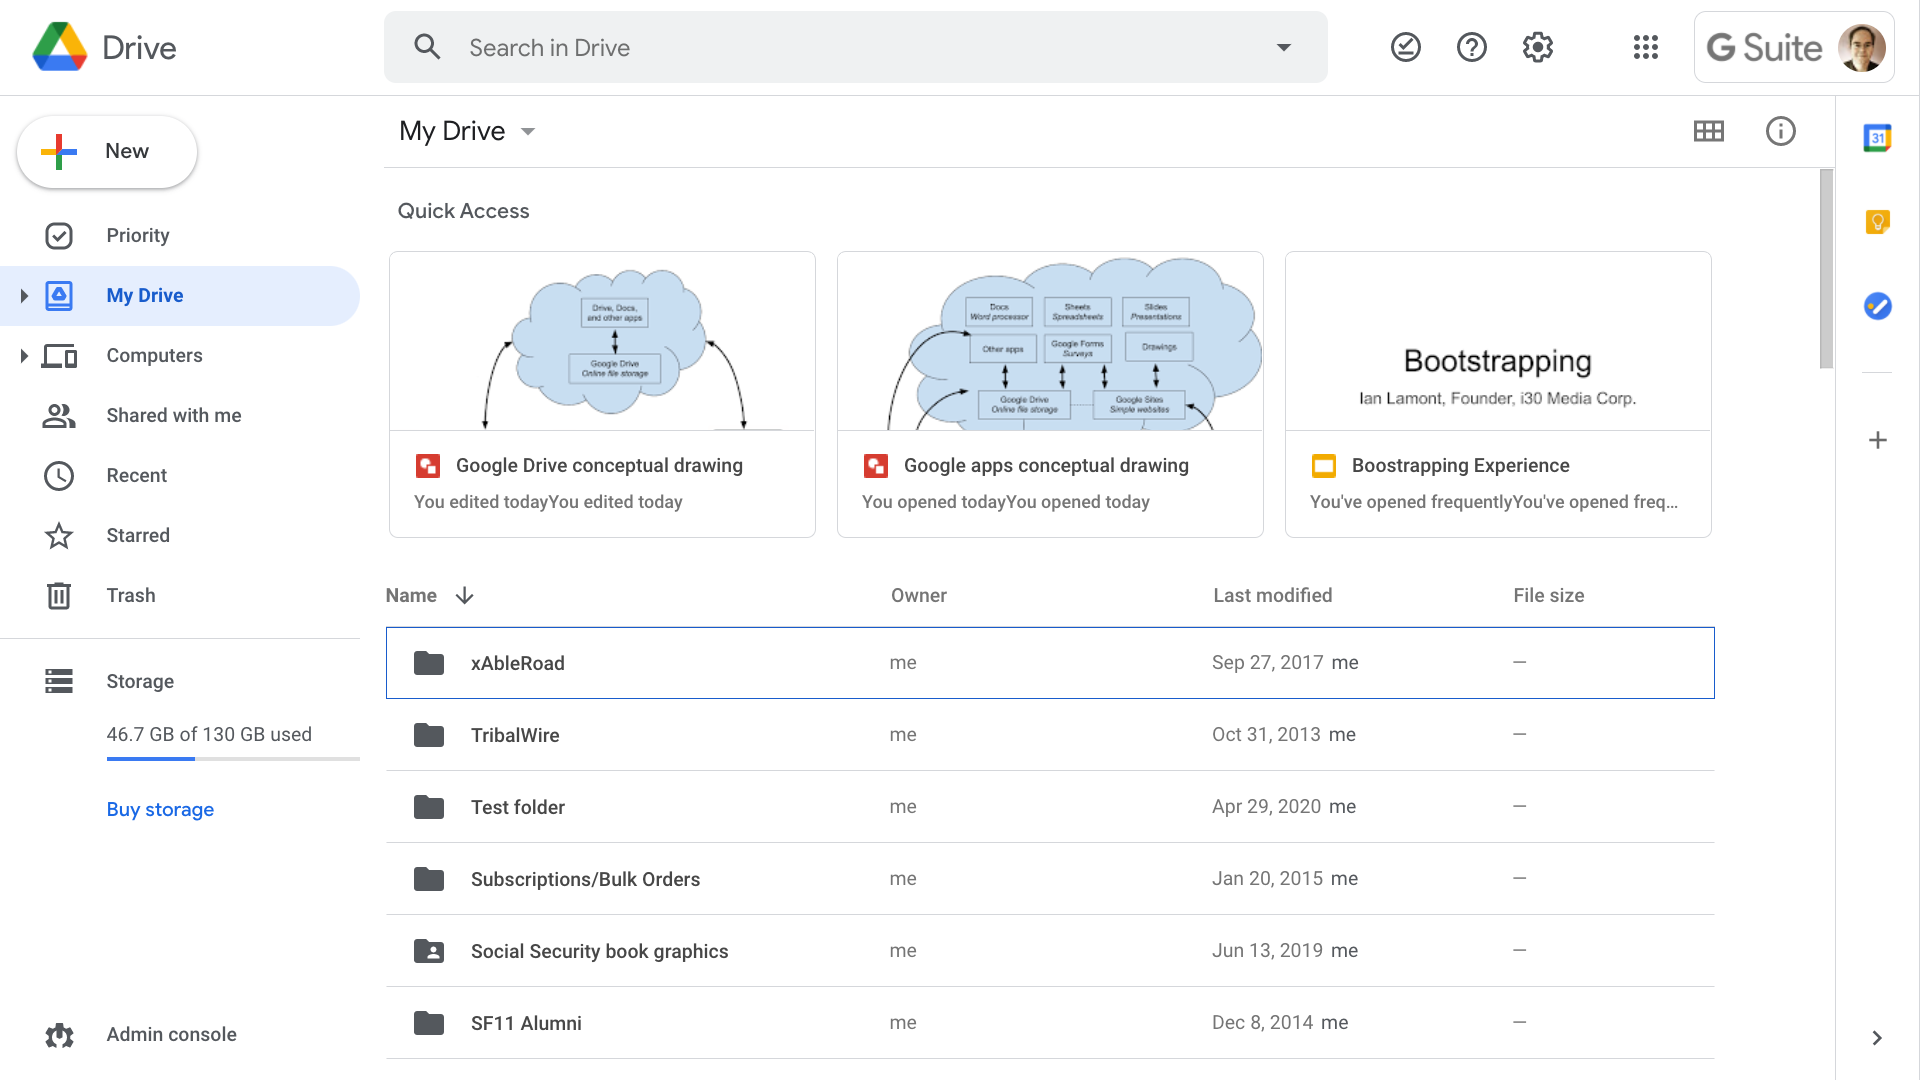Click the Shared with me icon
The image size is (1920, 1080).
point(58,415)
